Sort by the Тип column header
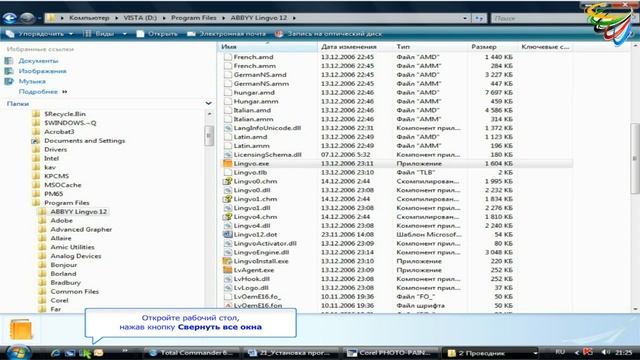The width and height of the screenshot is (640, 360). point(430,47)
